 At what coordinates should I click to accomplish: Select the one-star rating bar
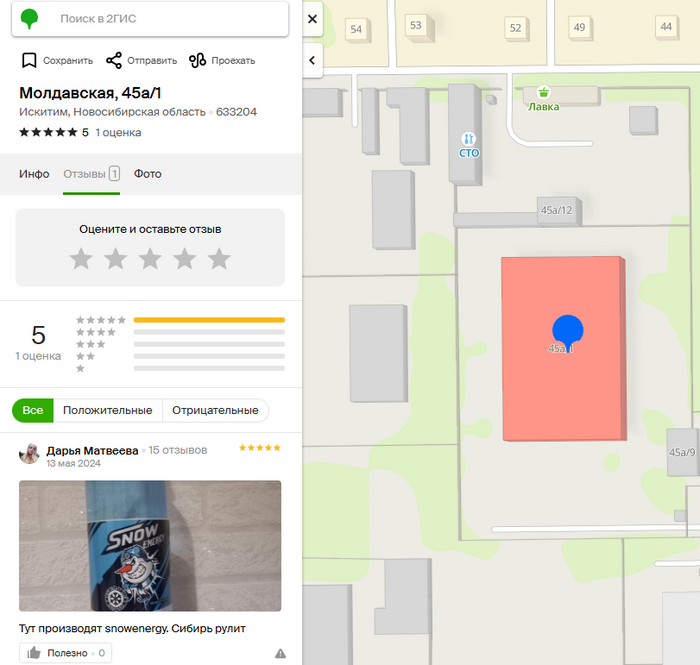click(209, 368)
